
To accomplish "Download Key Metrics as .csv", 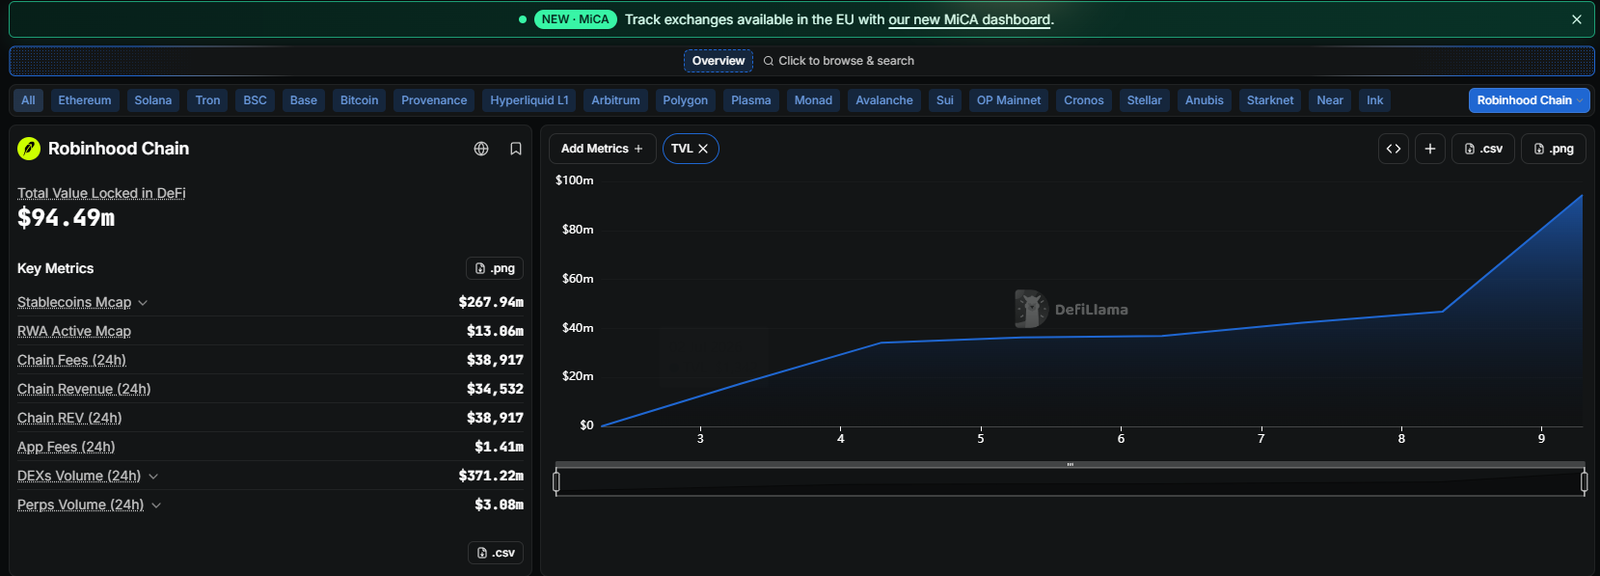I will [496, 553].
